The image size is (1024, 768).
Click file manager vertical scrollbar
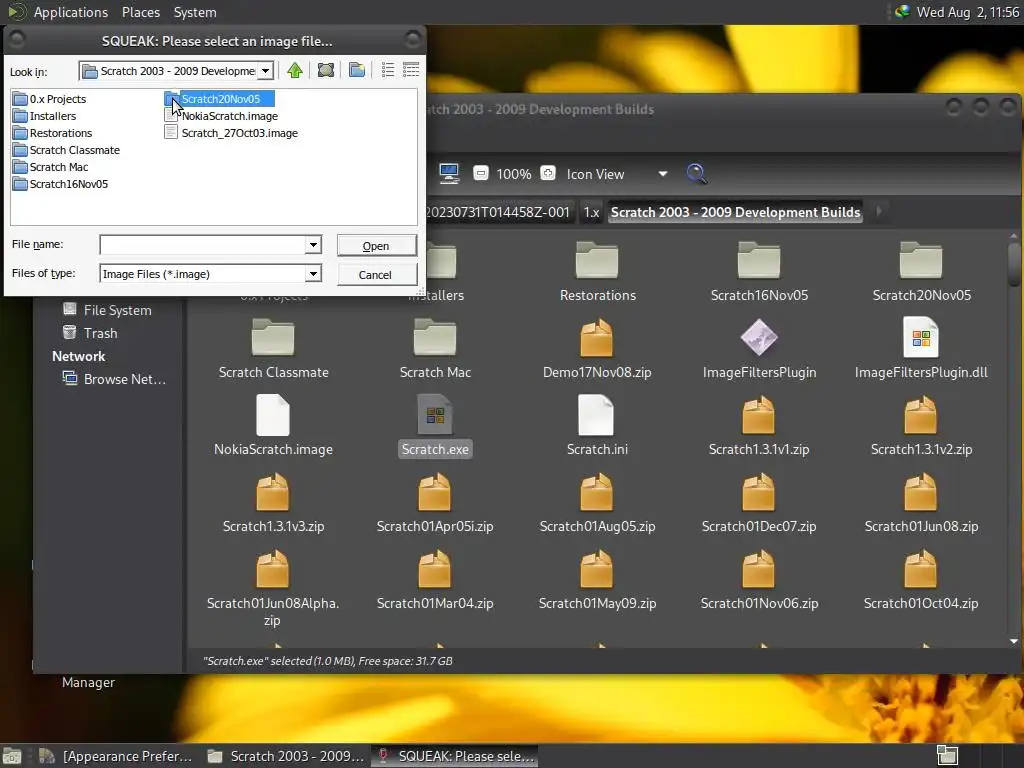(x=1014, y=264)
